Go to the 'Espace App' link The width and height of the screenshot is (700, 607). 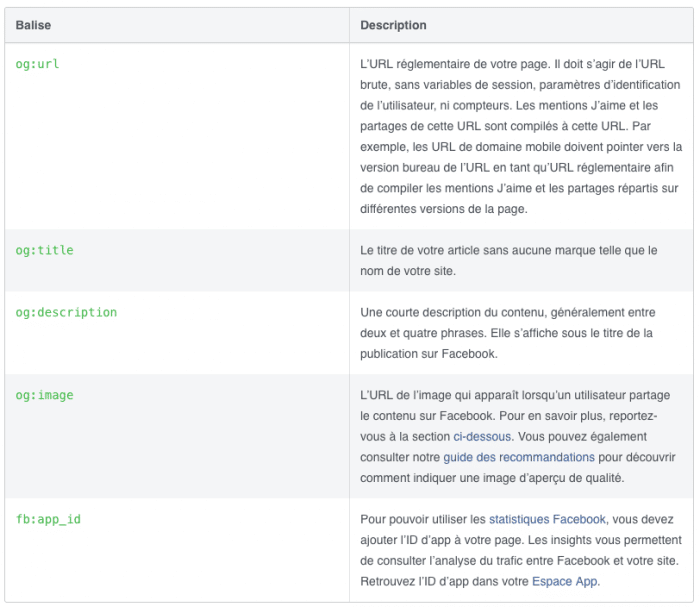point(565,581)
